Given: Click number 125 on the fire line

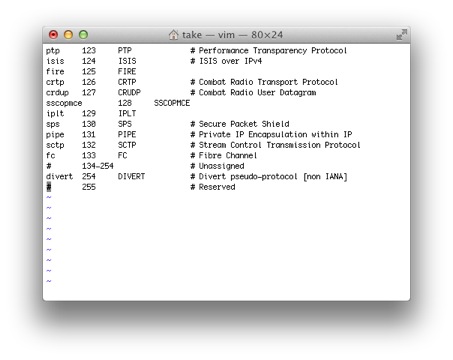Looking at the screenshot, I should [89, 71].
